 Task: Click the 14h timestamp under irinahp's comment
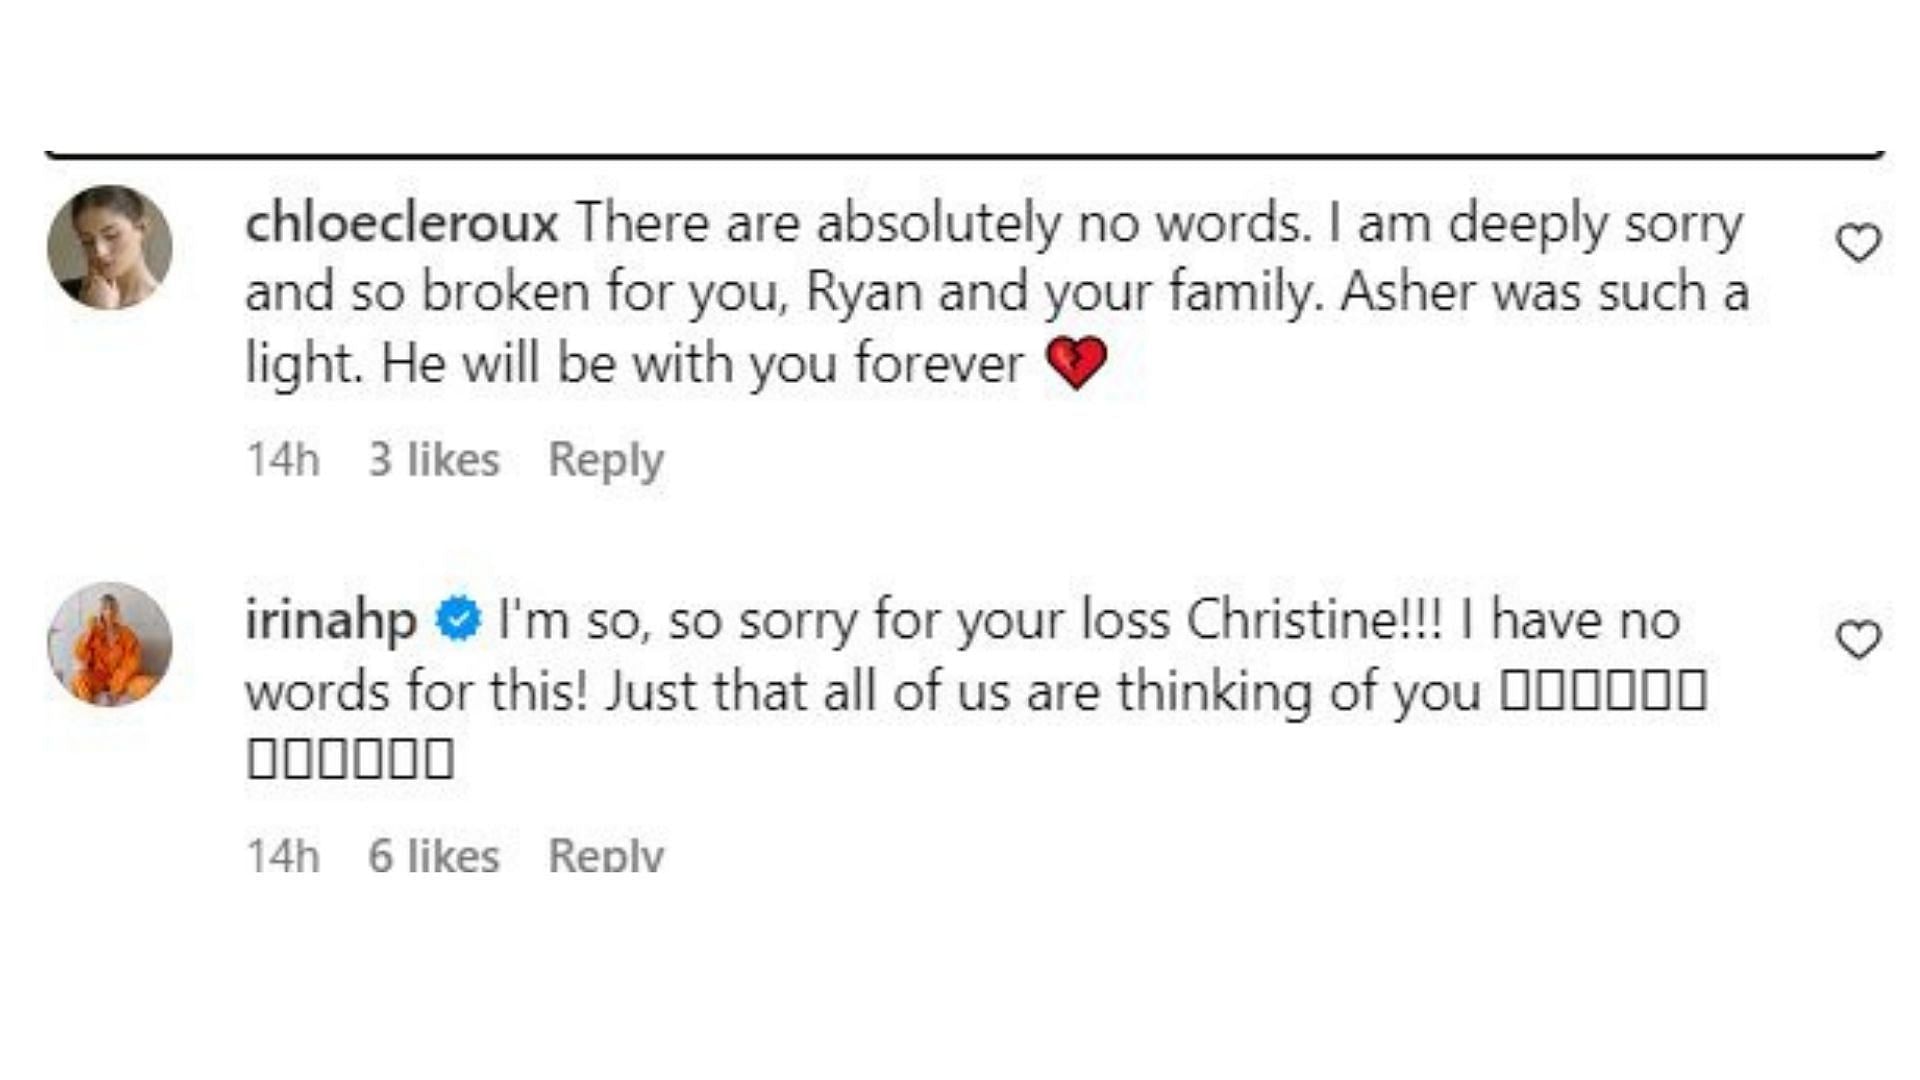point(283,855)
